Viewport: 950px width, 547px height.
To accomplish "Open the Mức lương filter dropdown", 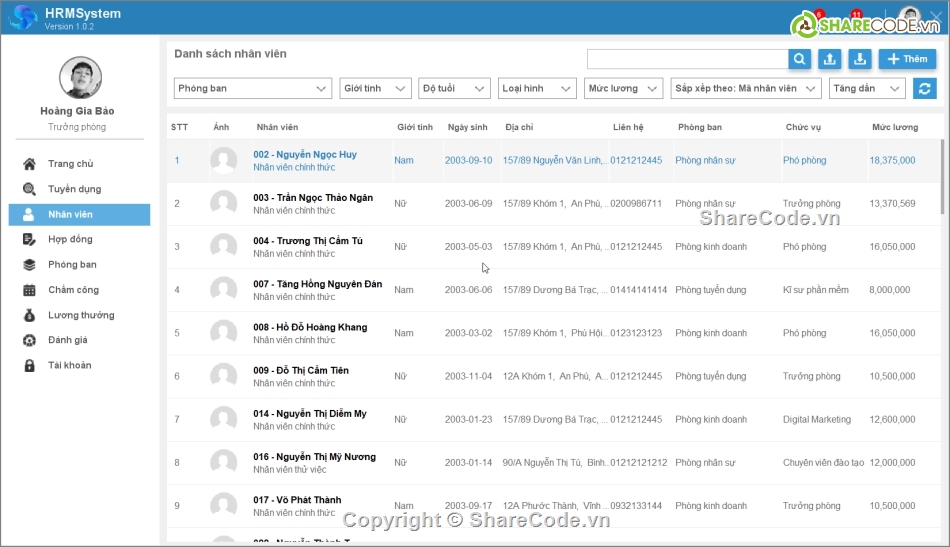I will pos(623,89).
